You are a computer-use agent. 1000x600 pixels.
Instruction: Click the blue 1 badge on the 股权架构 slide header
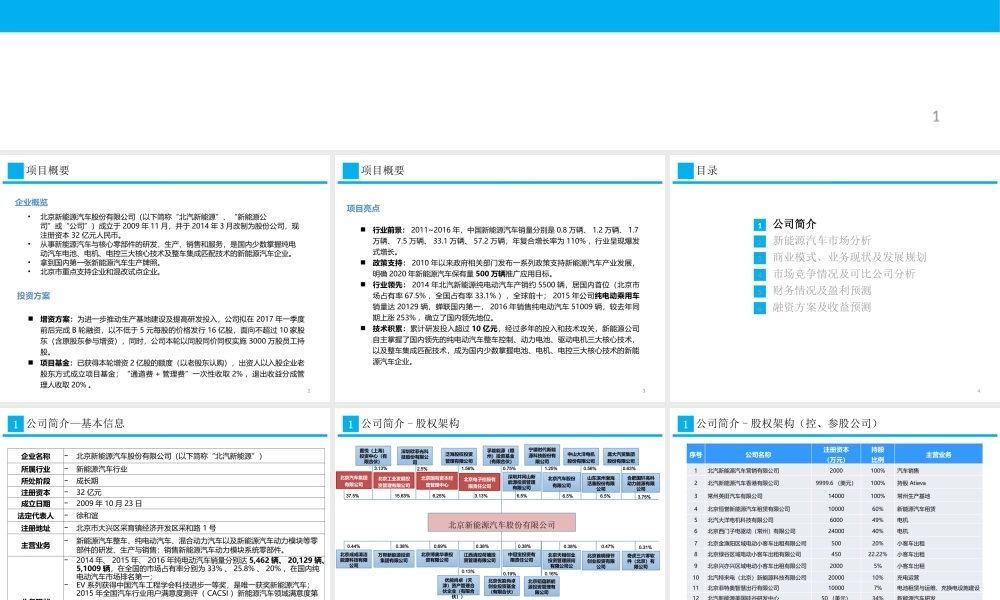tap(349, 422)
